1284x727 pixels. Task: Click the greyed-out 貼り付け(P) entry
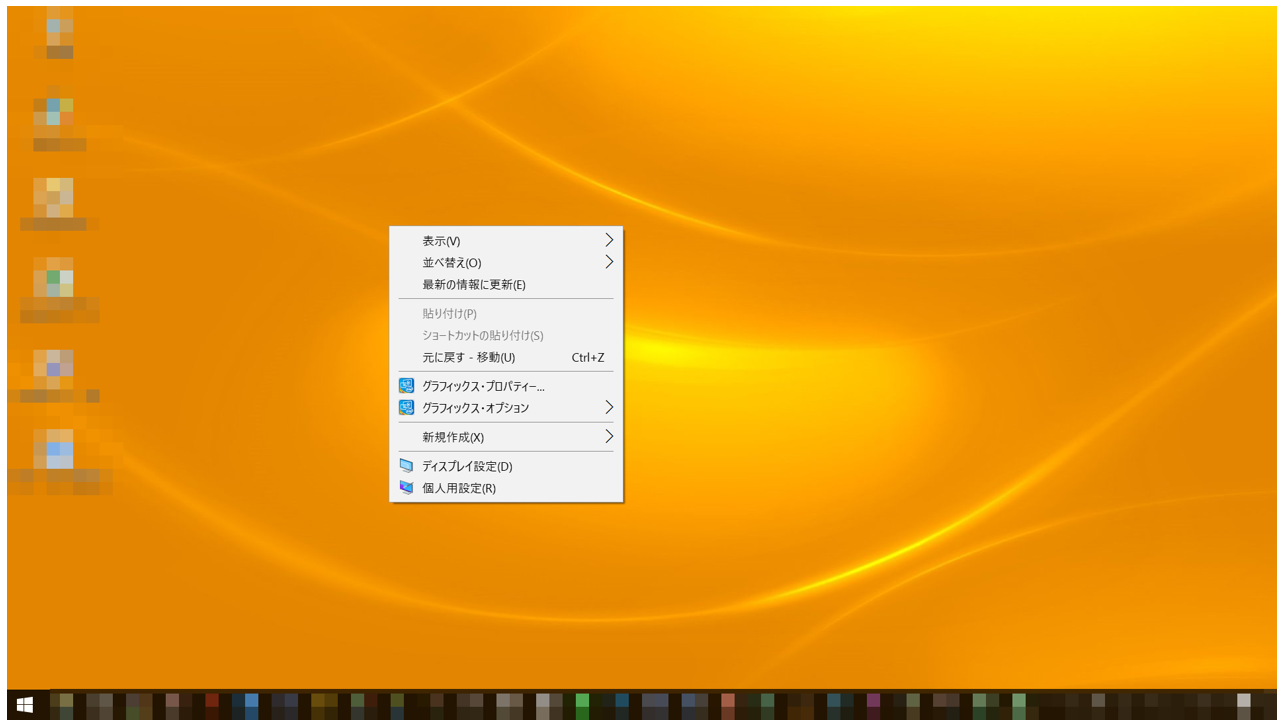click(449, 314)
